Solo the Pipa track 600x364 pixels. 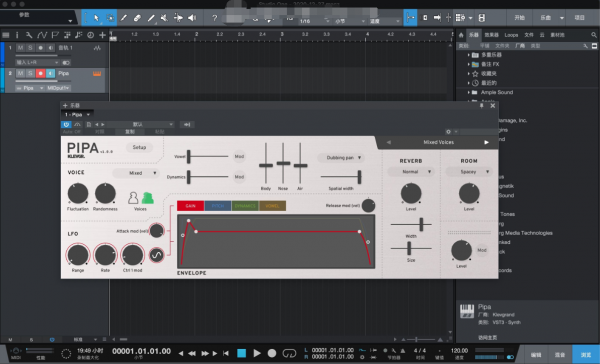tap(30, 73)
